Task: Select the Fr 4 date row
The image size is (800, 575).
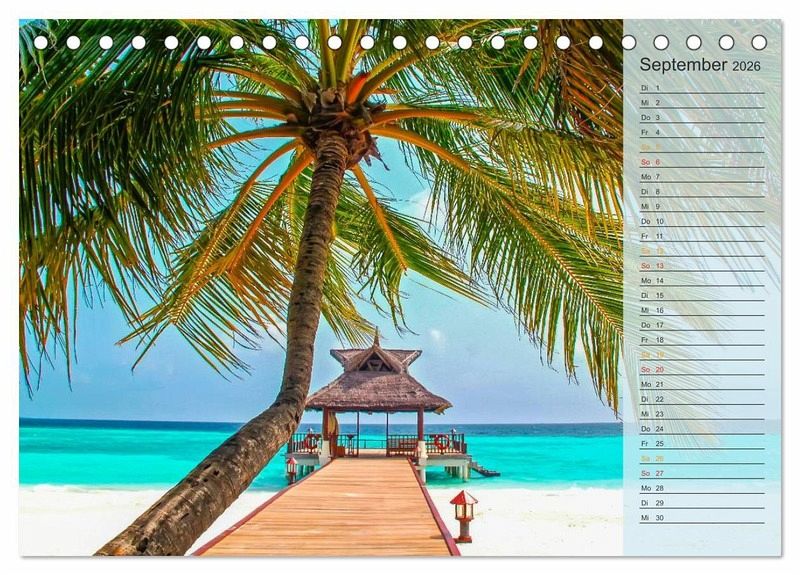Action: tap(701, 132)
